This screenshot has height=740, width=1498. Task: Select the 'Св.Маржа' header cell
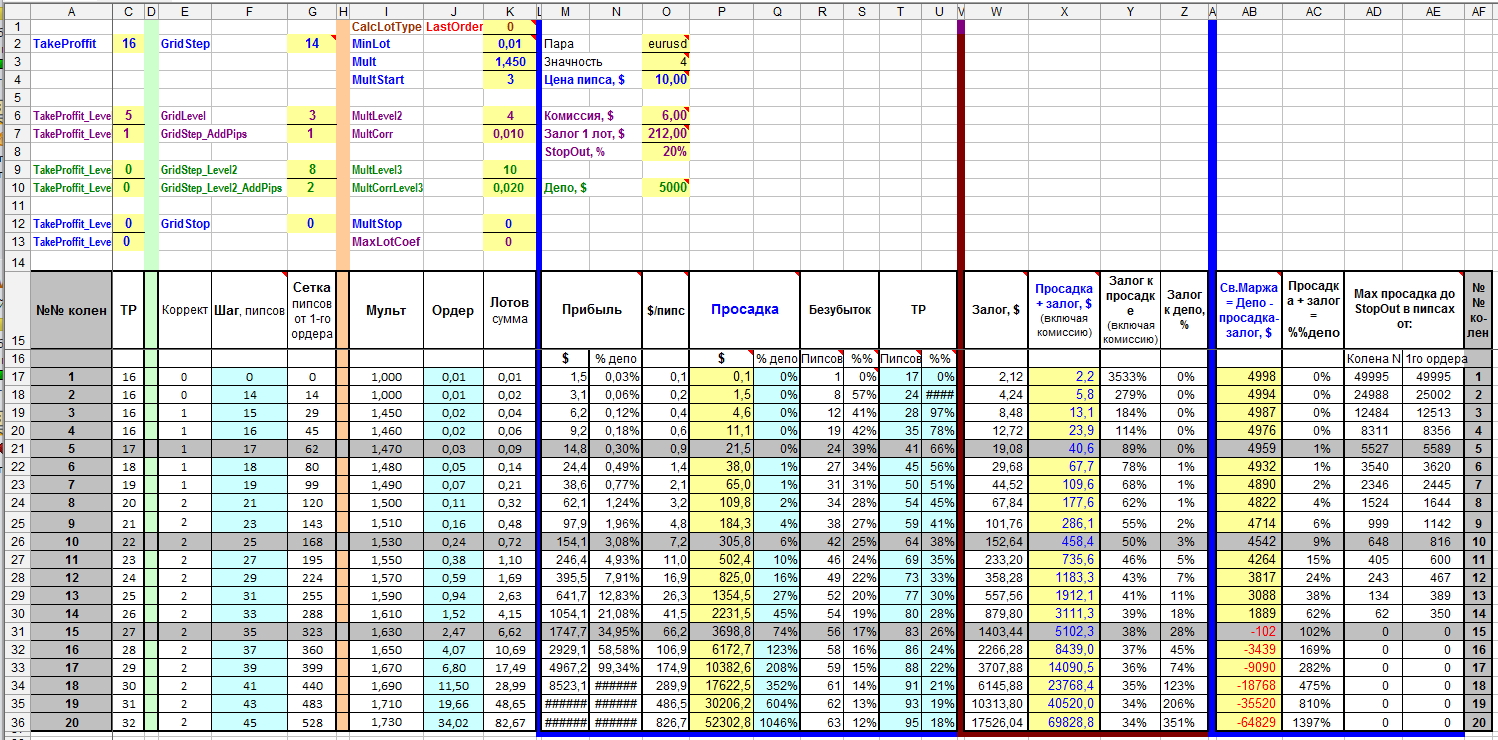(1249, 310)
